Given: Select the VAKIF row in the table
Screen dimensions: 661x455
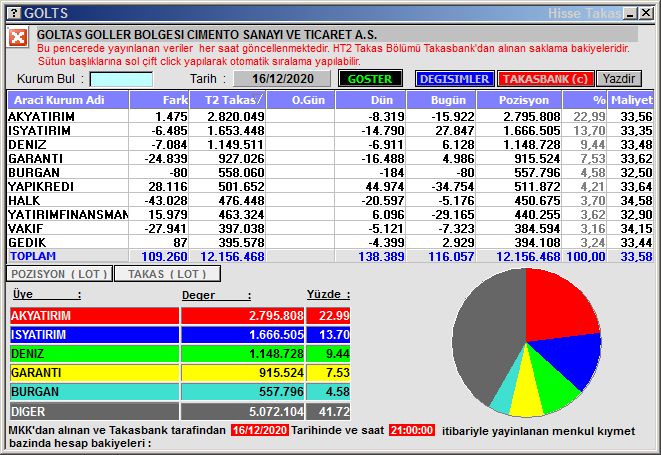Looking at the screenshot, I should click(x=330, y=228).
